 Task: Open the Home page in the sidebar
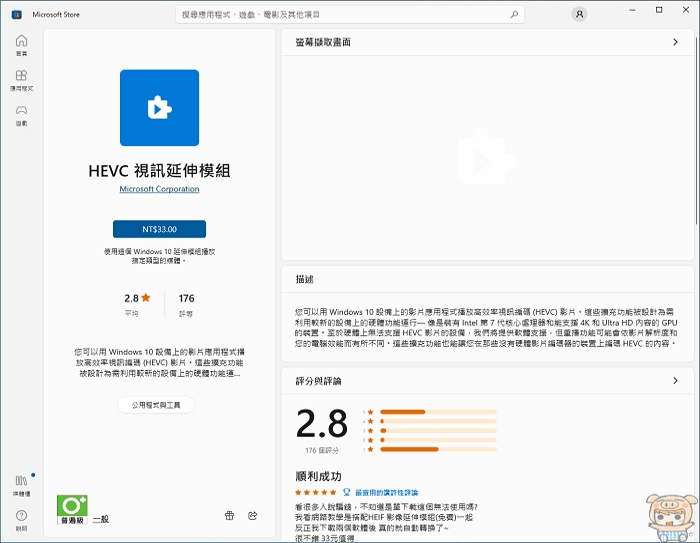coord(21,45)
